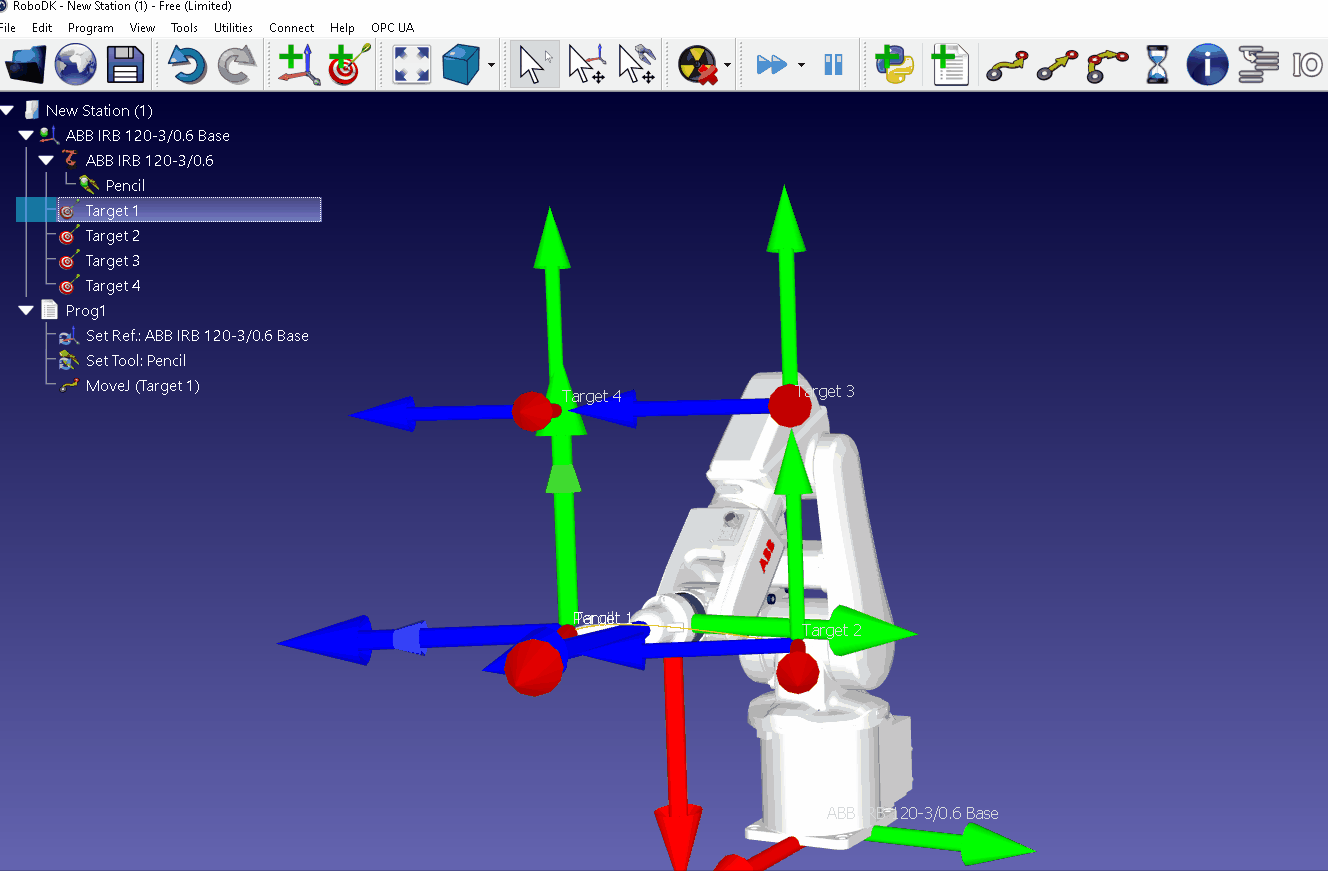This screenshot has width=1328, height=871.
Task: Open the Help menu
Action: [342, 28]
